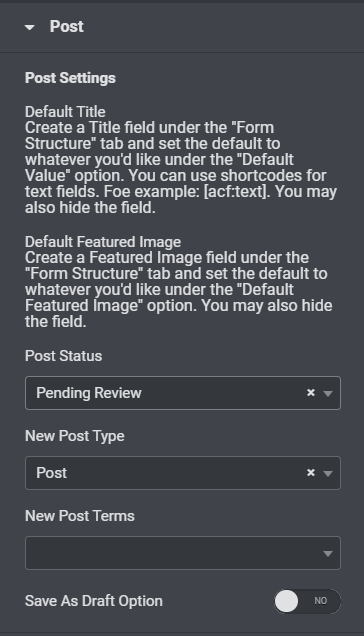Click the Save As Draft Option label
The image size is (364, 636).
tap(94, 601)
